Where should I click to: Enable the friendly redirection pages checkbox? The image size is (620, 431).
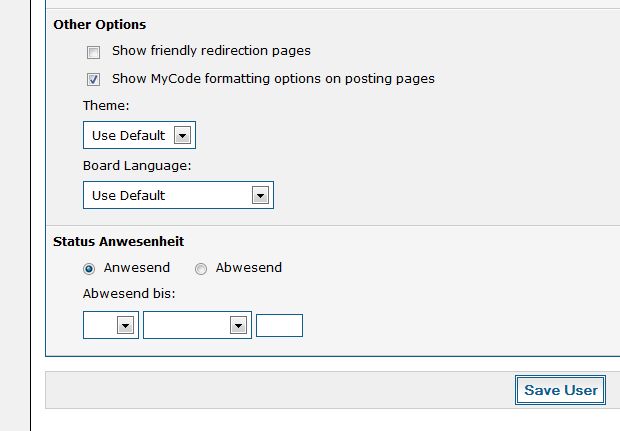pos(93,52)
